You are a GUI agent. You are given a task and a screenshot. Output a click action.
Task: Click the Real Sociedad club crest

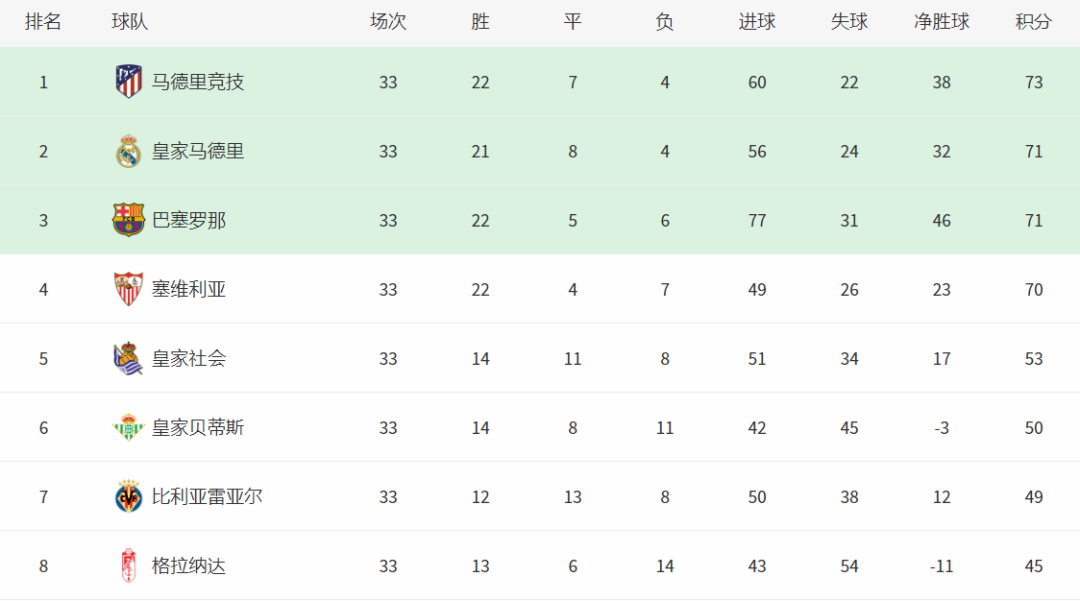coord(129,358)
